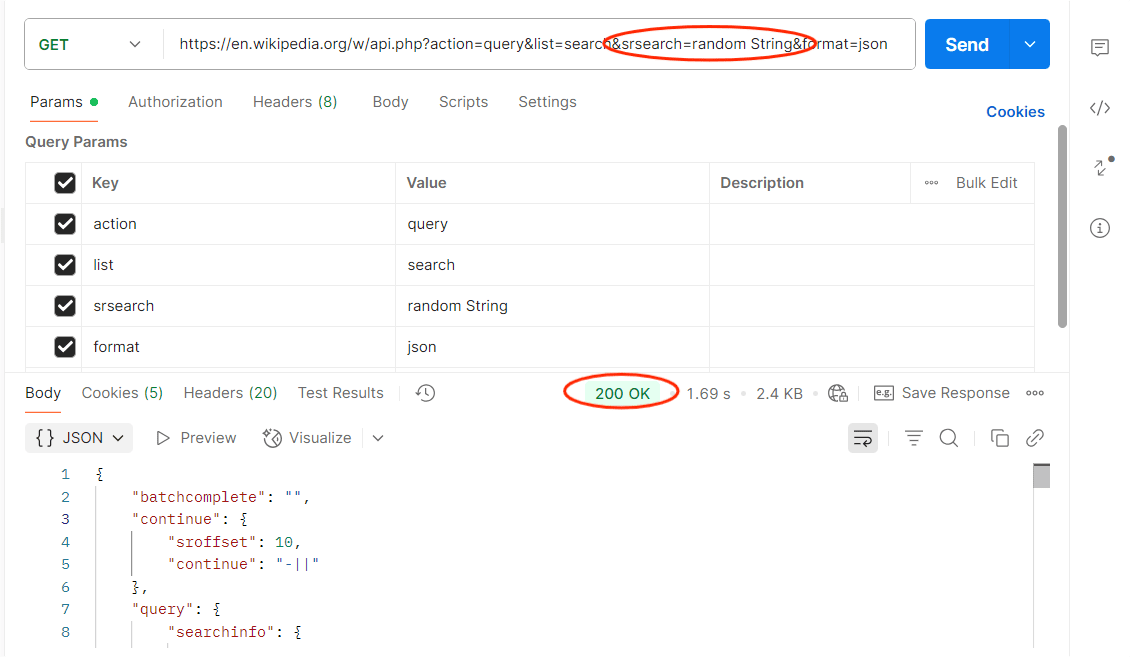Viewport: 1130px width, 657px height.
Task: Toggle line wrapping in the response body
Action: click(863, 438)
